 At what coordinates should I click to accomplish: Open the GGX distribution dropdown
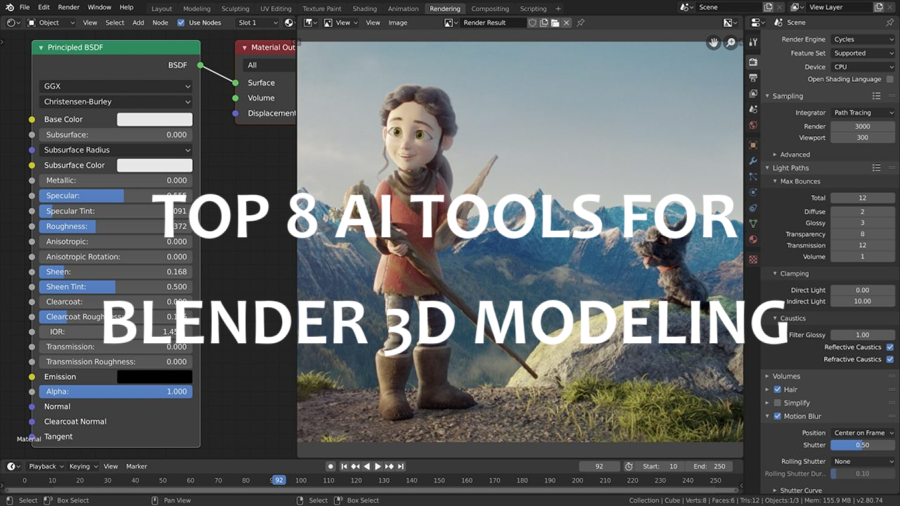(116, 86)
